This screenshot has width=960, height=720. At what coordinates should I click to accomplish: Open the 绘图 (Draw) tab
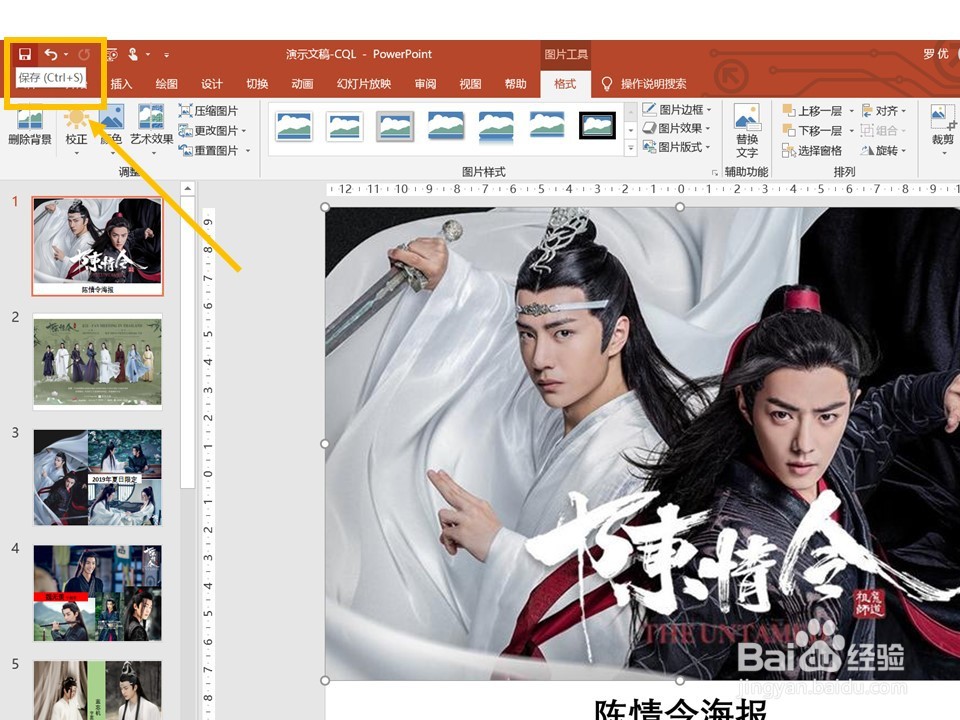(167, 84)
